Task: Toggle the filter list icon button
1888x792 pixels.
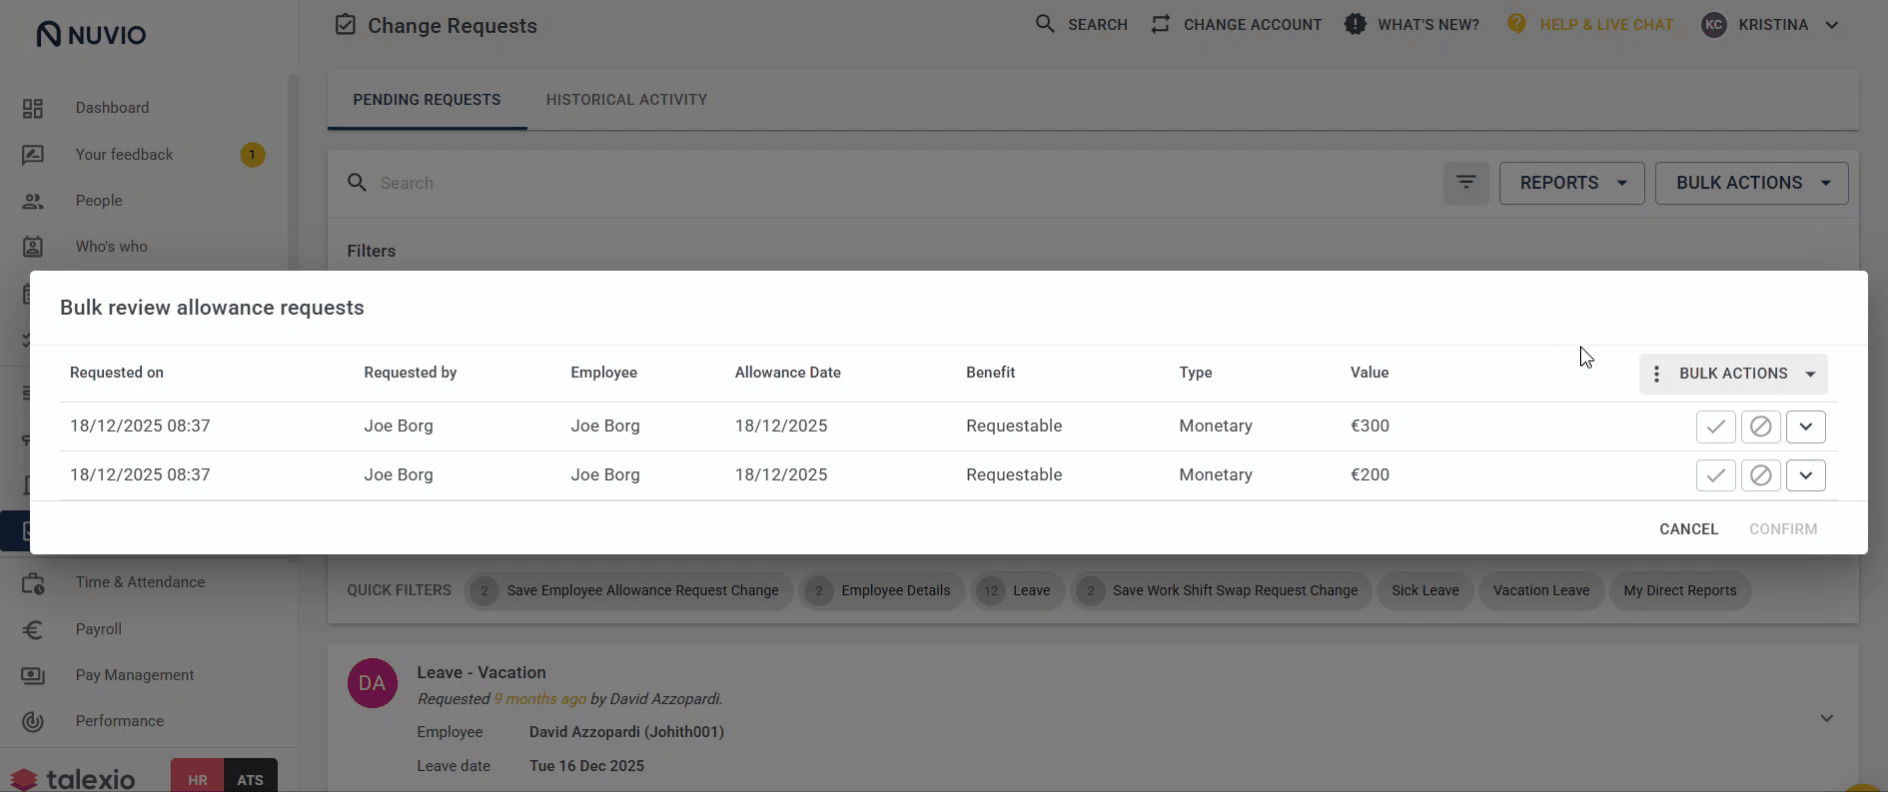Action: click(1466, 183)
